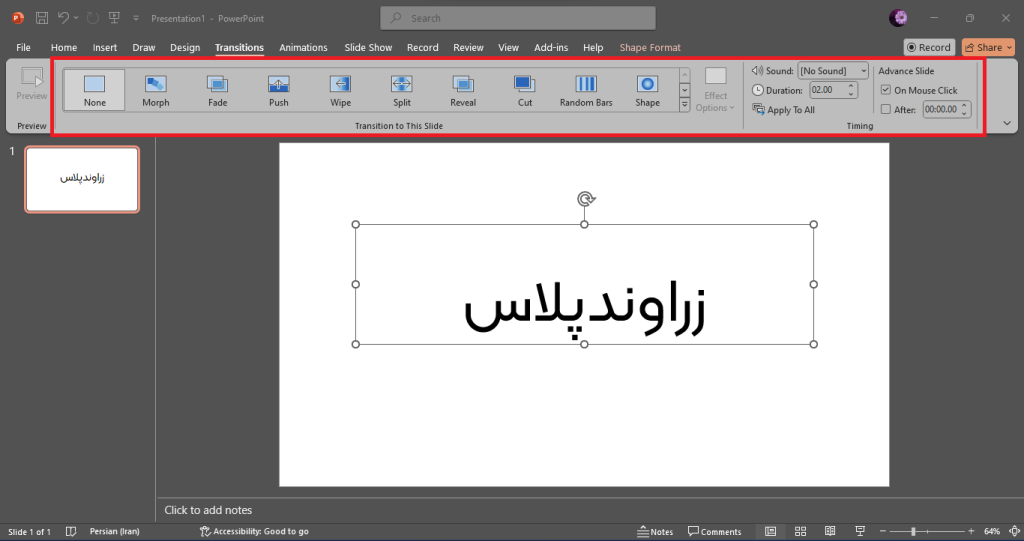The image size is (1024, 541).
Task: Switch to Reading View icon
Action: tap(830, 531)
